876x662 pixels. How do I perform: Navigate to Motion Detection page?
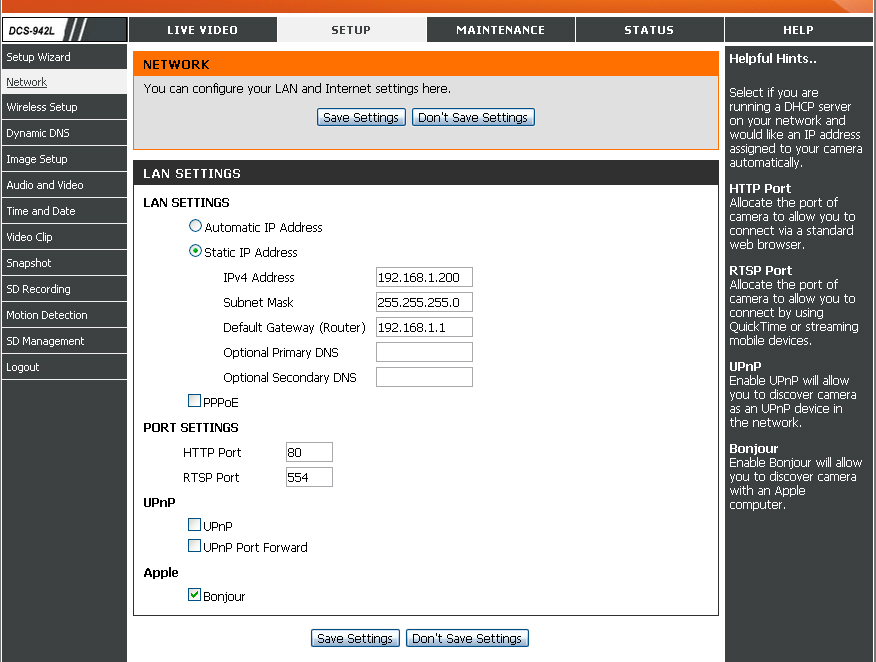click(x=47, y=315)
